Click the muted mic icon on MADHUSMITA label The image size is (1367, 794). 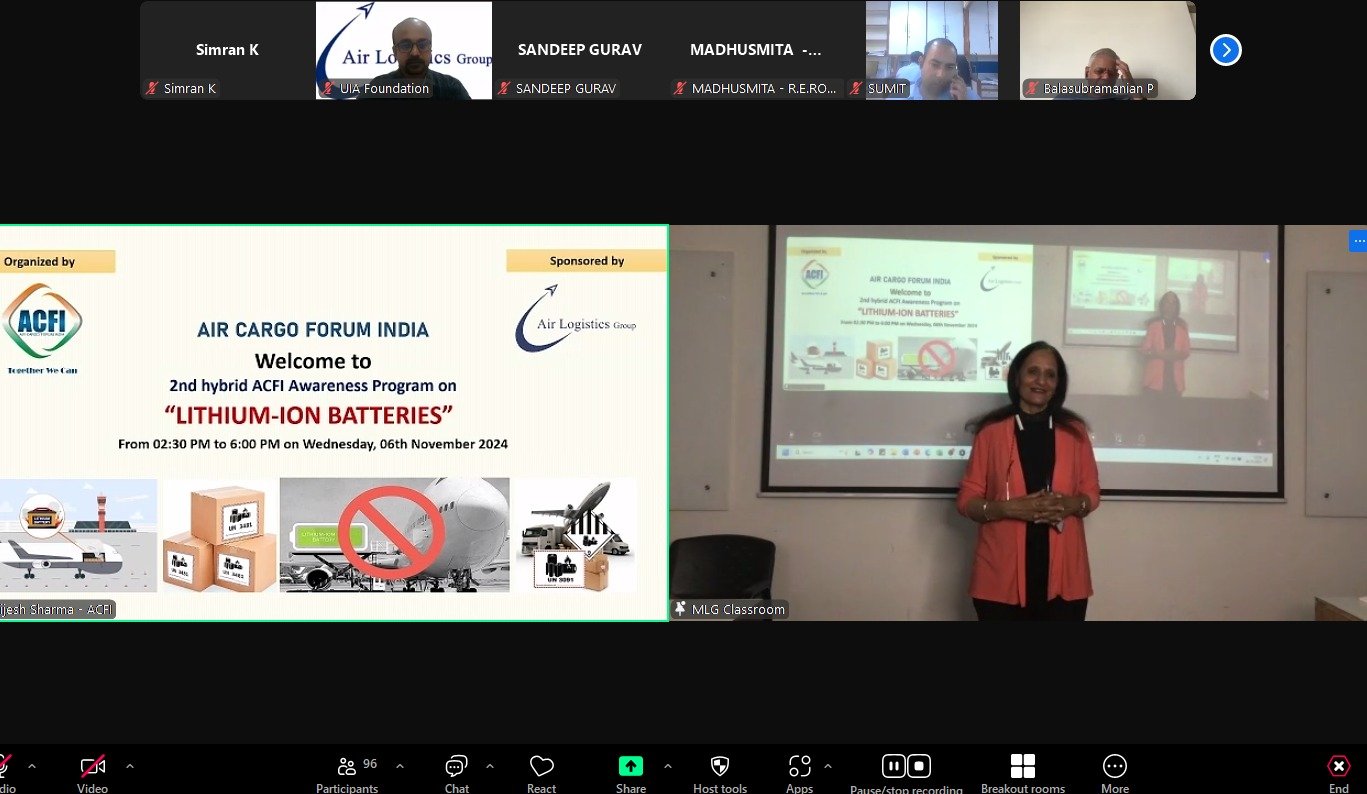pos(680,88)
